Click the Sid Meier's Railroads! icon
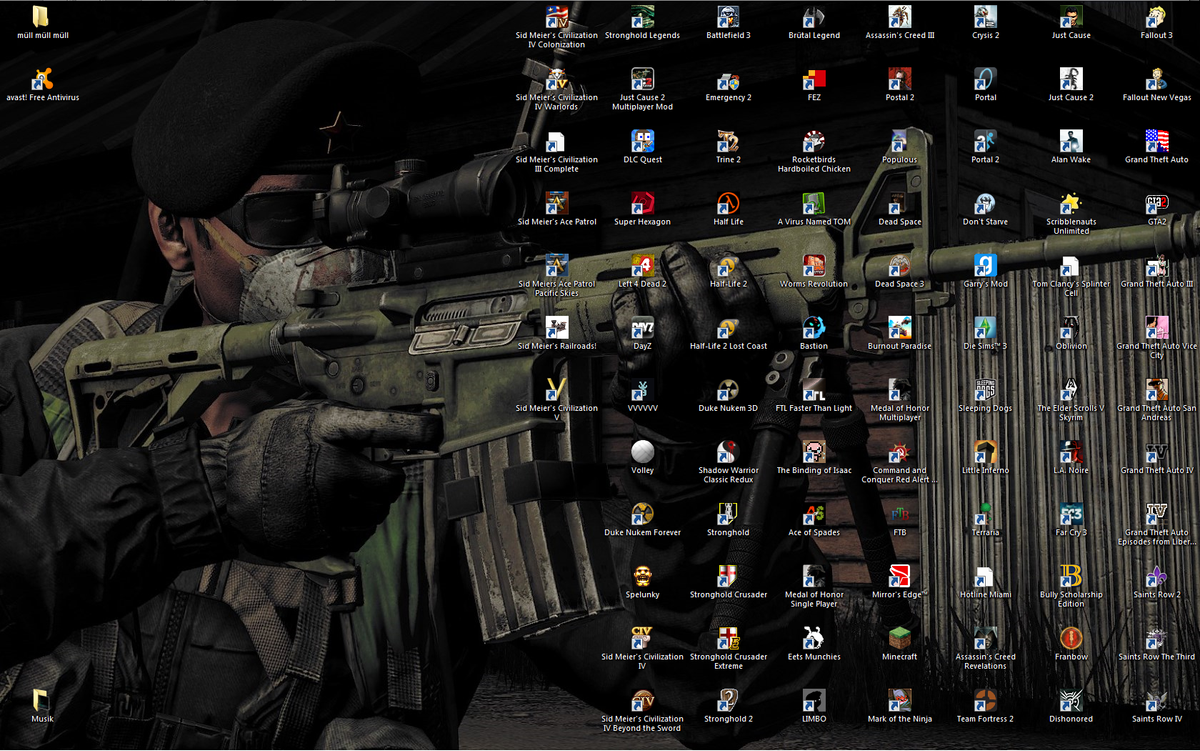Viewport: 1200px width, 751px height. tap(557, 327)
